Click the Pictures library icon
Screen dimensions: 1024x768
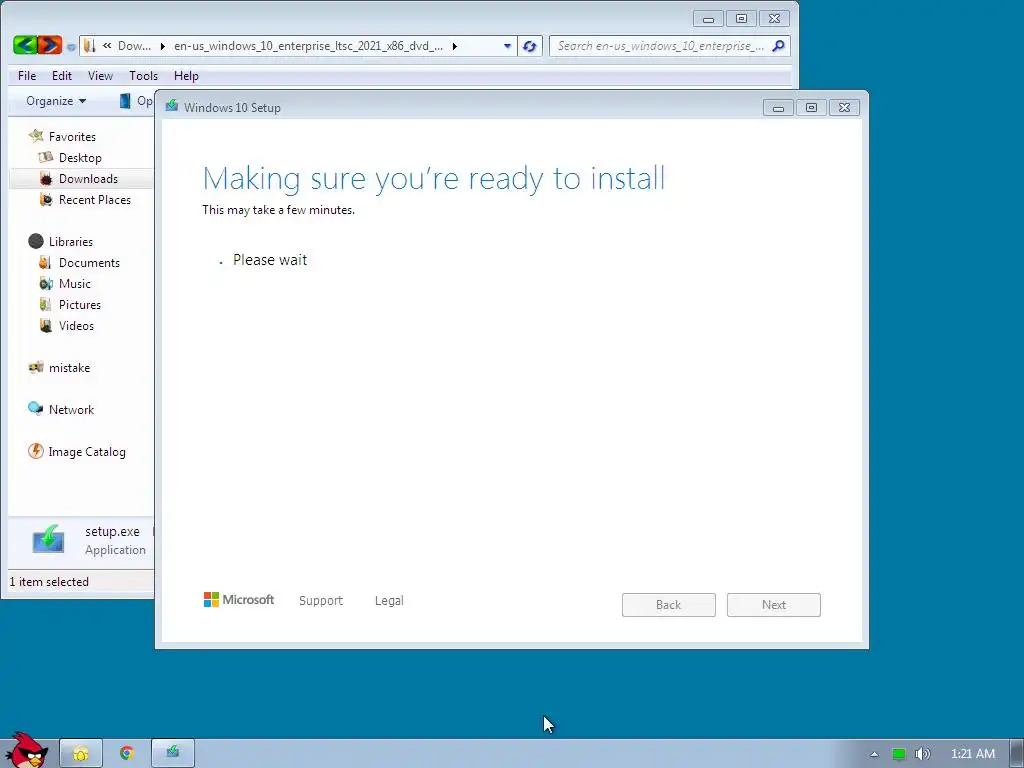point(45,304)
